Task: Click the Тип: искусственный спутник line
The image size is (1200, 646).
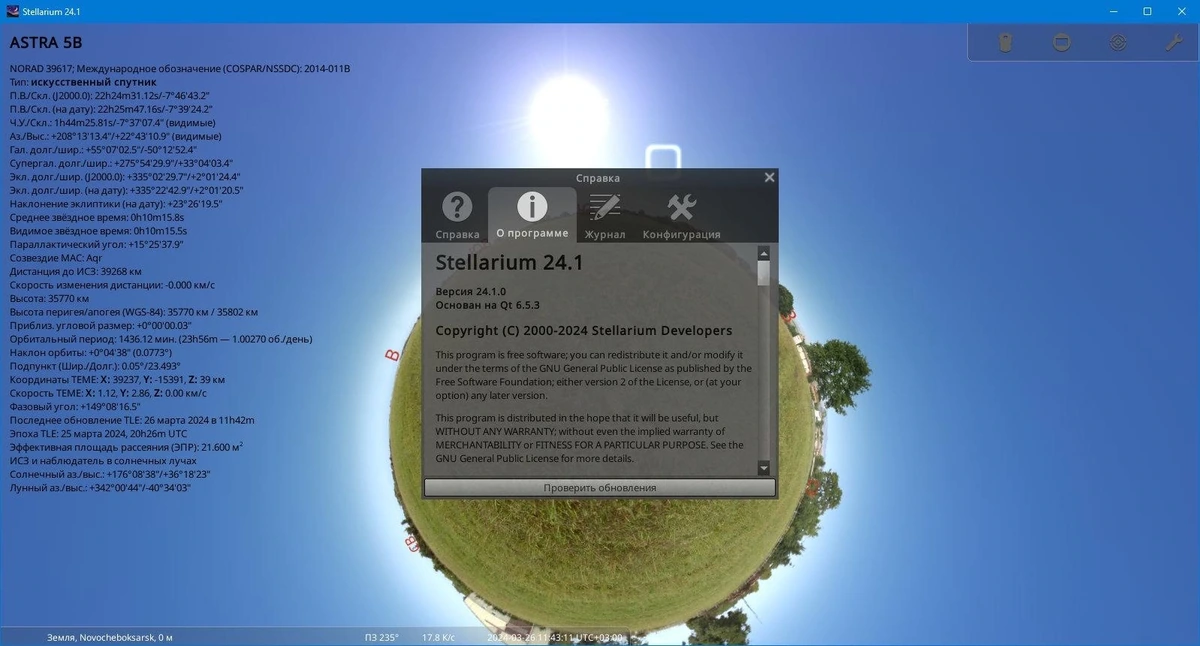Action: 83,82
